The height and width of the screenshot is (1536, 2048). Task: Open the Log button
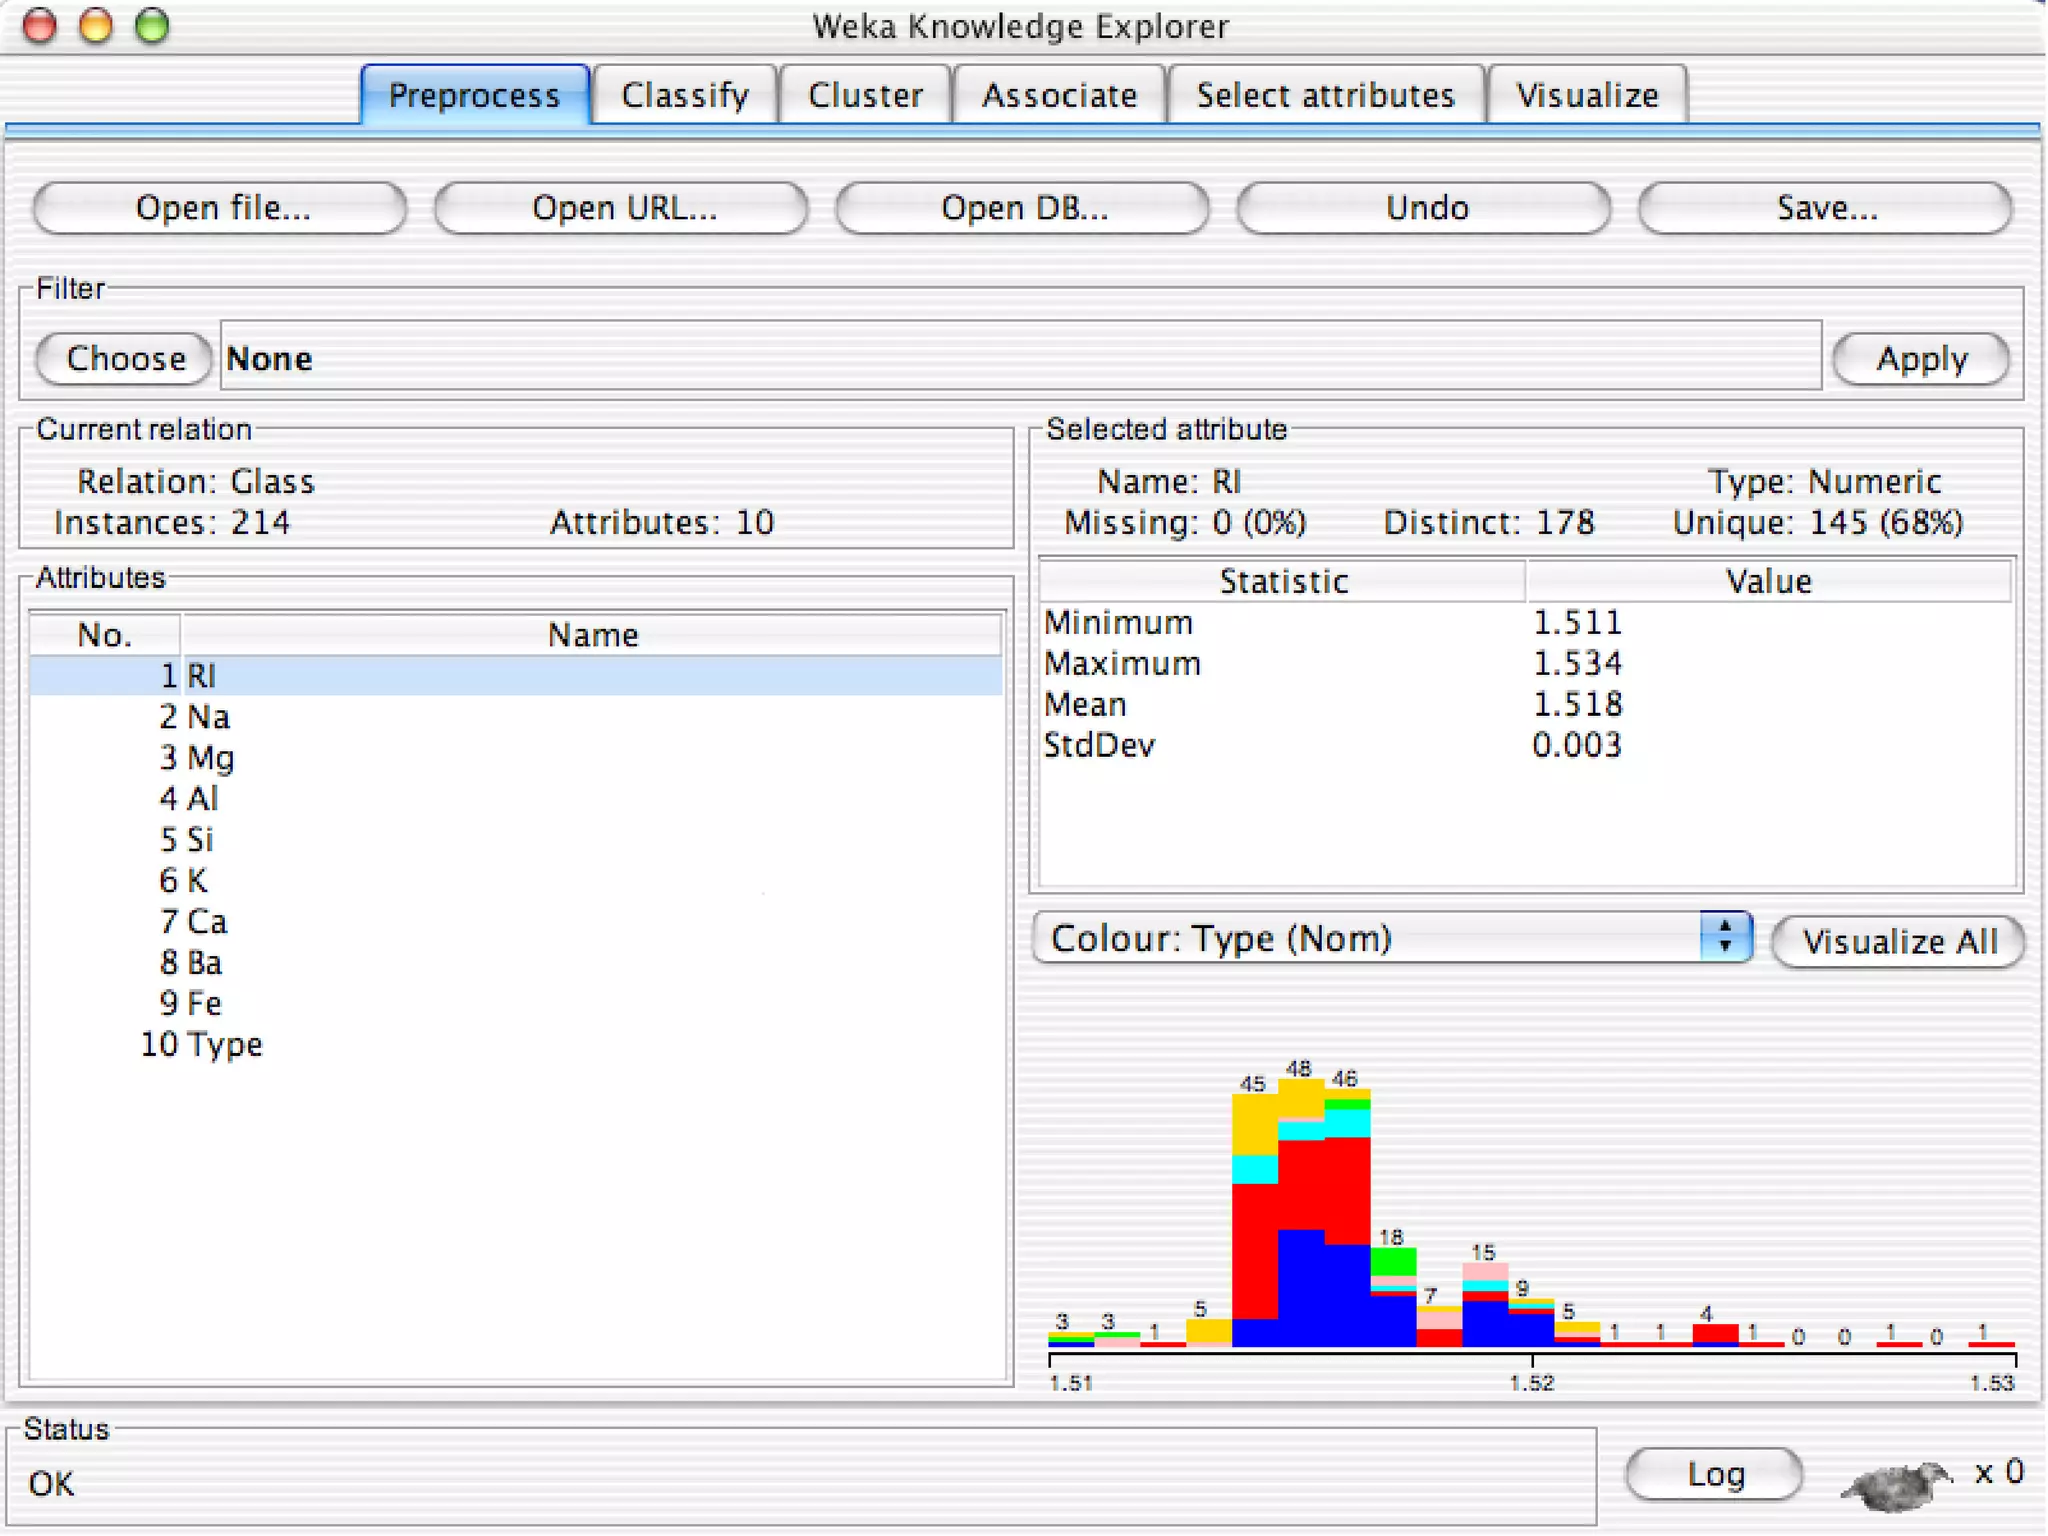pyautogui.click(x=1714, y=1474)
